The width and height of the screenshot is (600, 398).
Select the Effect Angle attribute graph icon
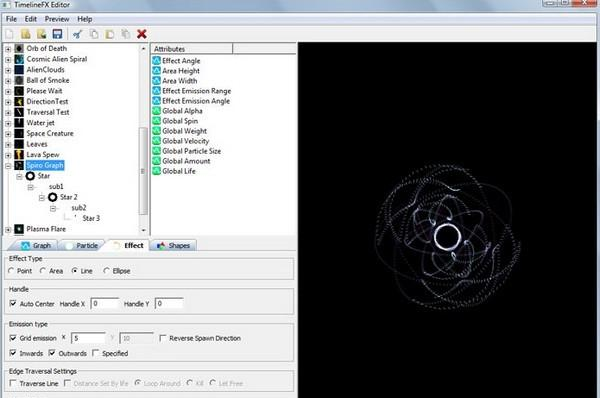tap(156, 60)
